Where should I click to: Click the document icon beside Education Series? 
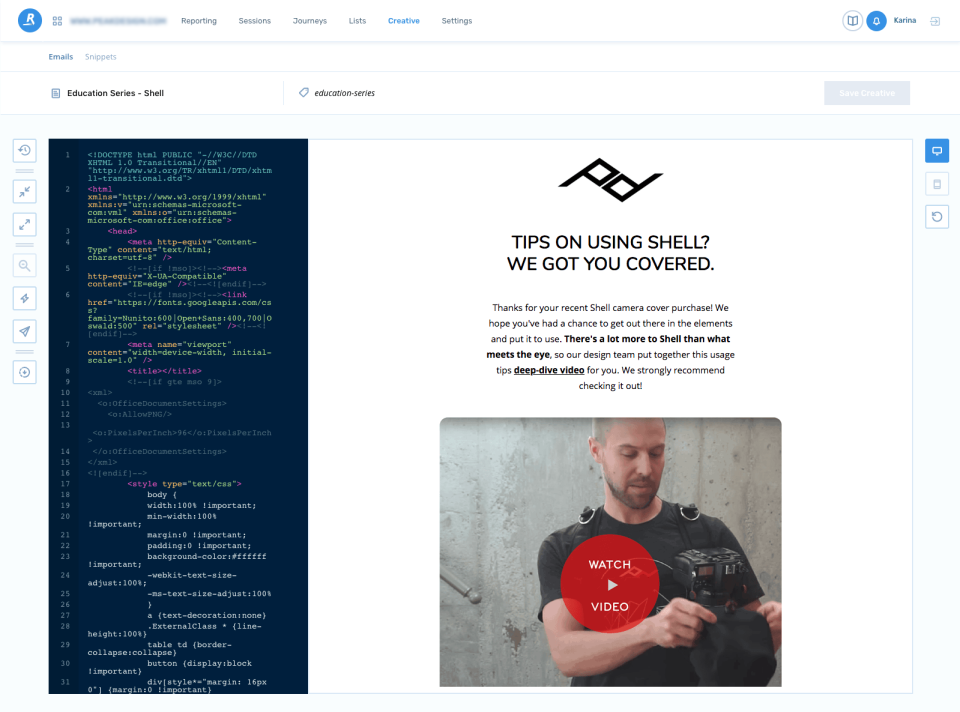[x=56, y=93]
